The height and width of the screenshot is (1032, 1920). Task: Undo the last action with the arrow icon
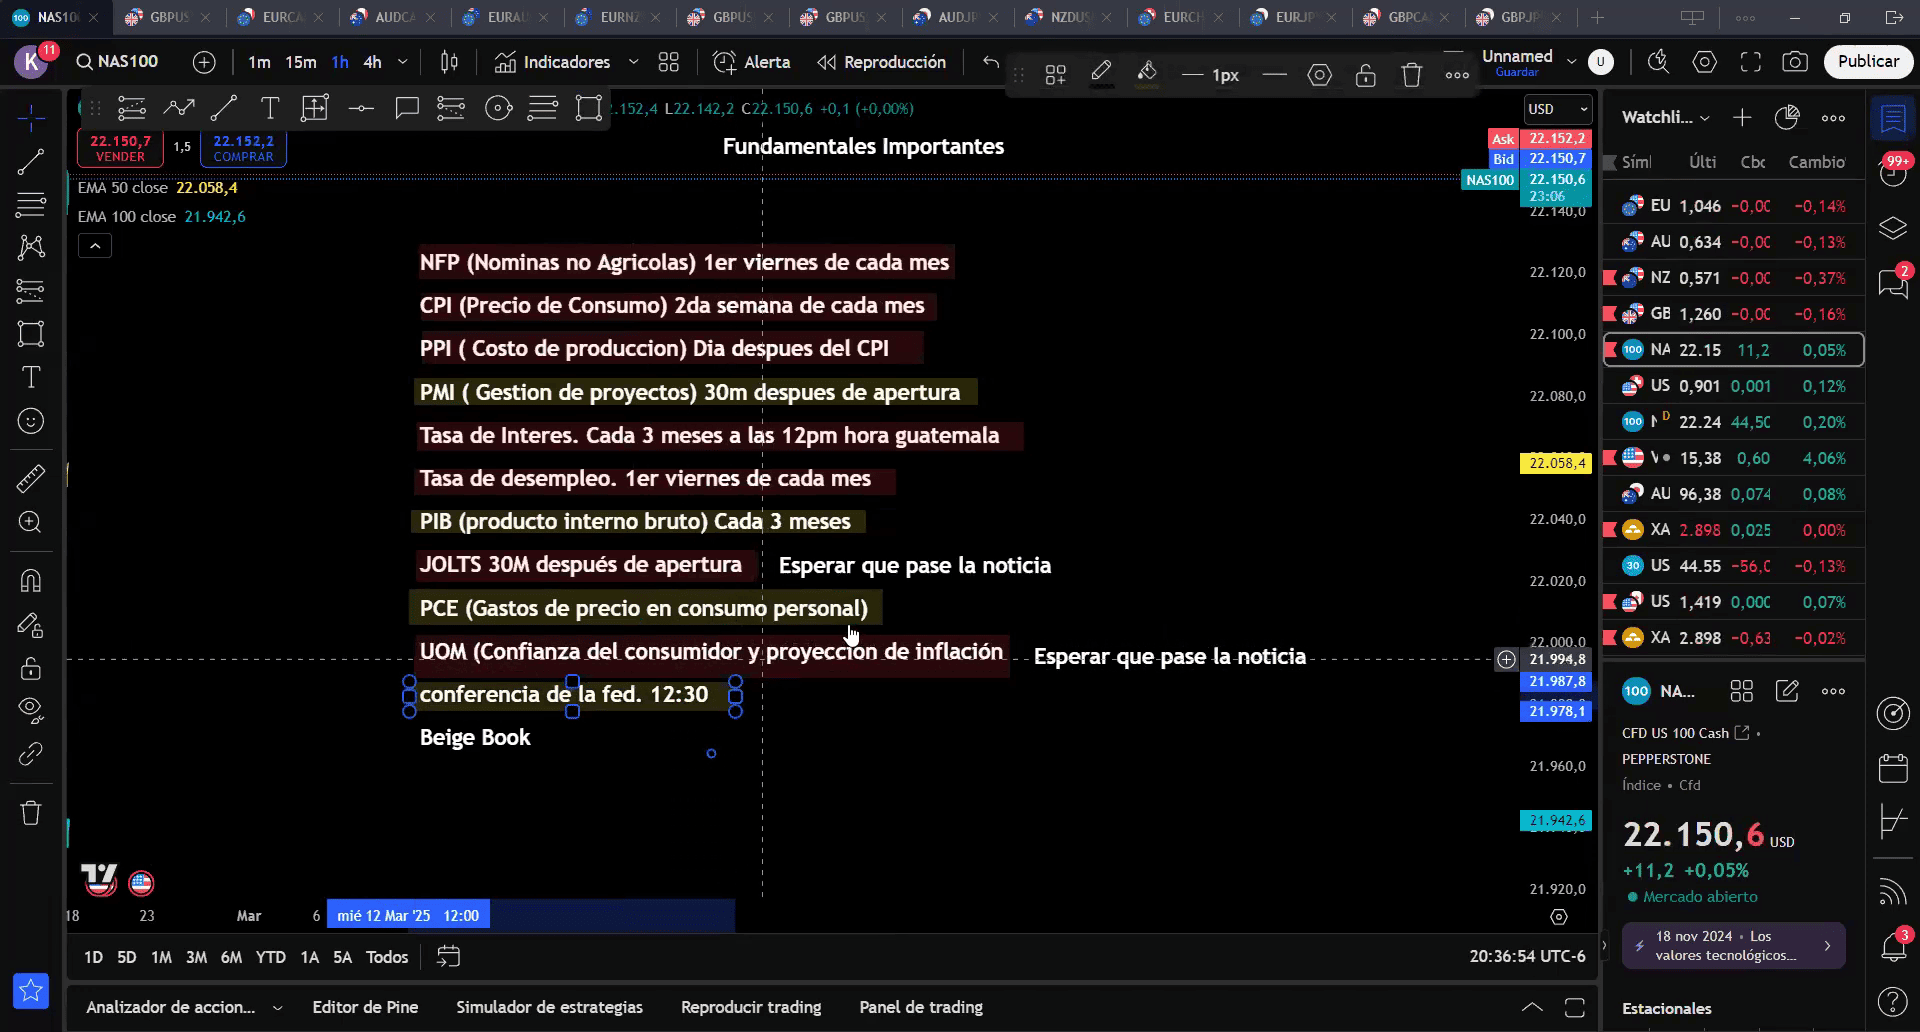click(991, 62)
